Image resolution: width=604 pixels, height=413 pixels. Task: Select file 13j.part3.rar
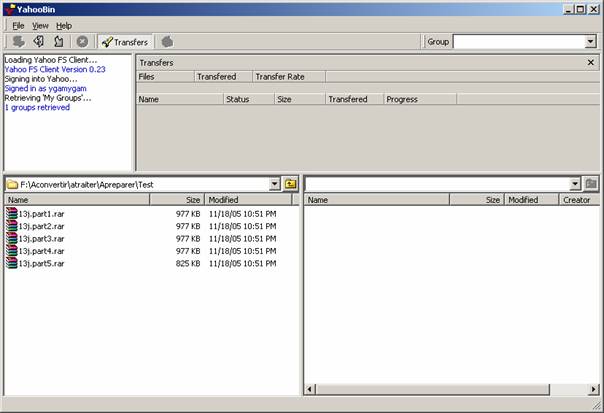(x=41, y=239)
